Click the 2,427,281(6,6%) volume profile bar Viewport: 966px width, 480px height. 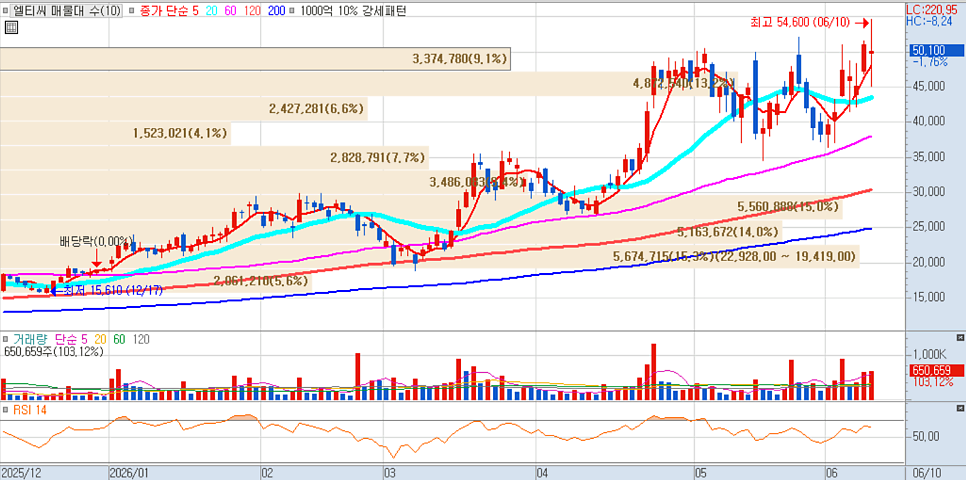coord(184,109)
